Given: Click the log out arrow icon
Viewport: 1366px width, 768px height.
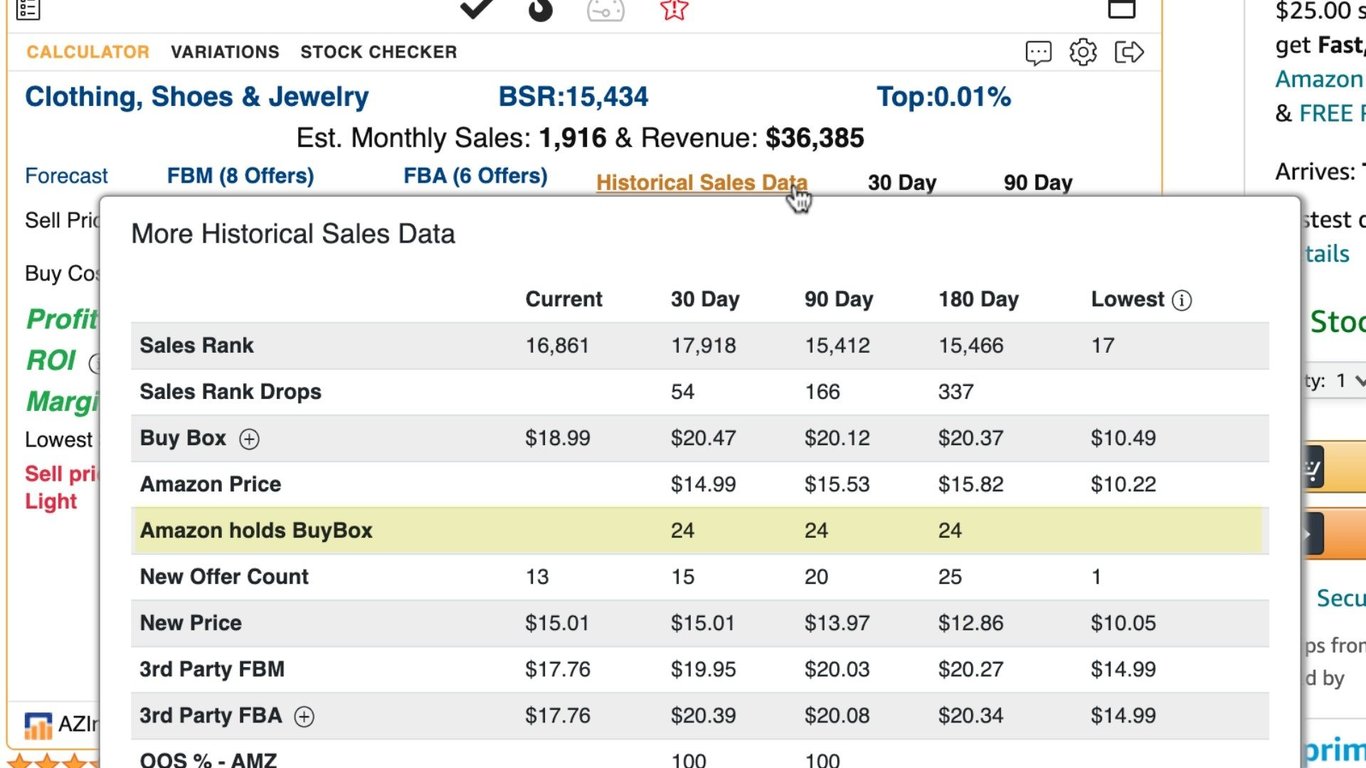Looking at the screenshot, I should [x=1129, y=52].
